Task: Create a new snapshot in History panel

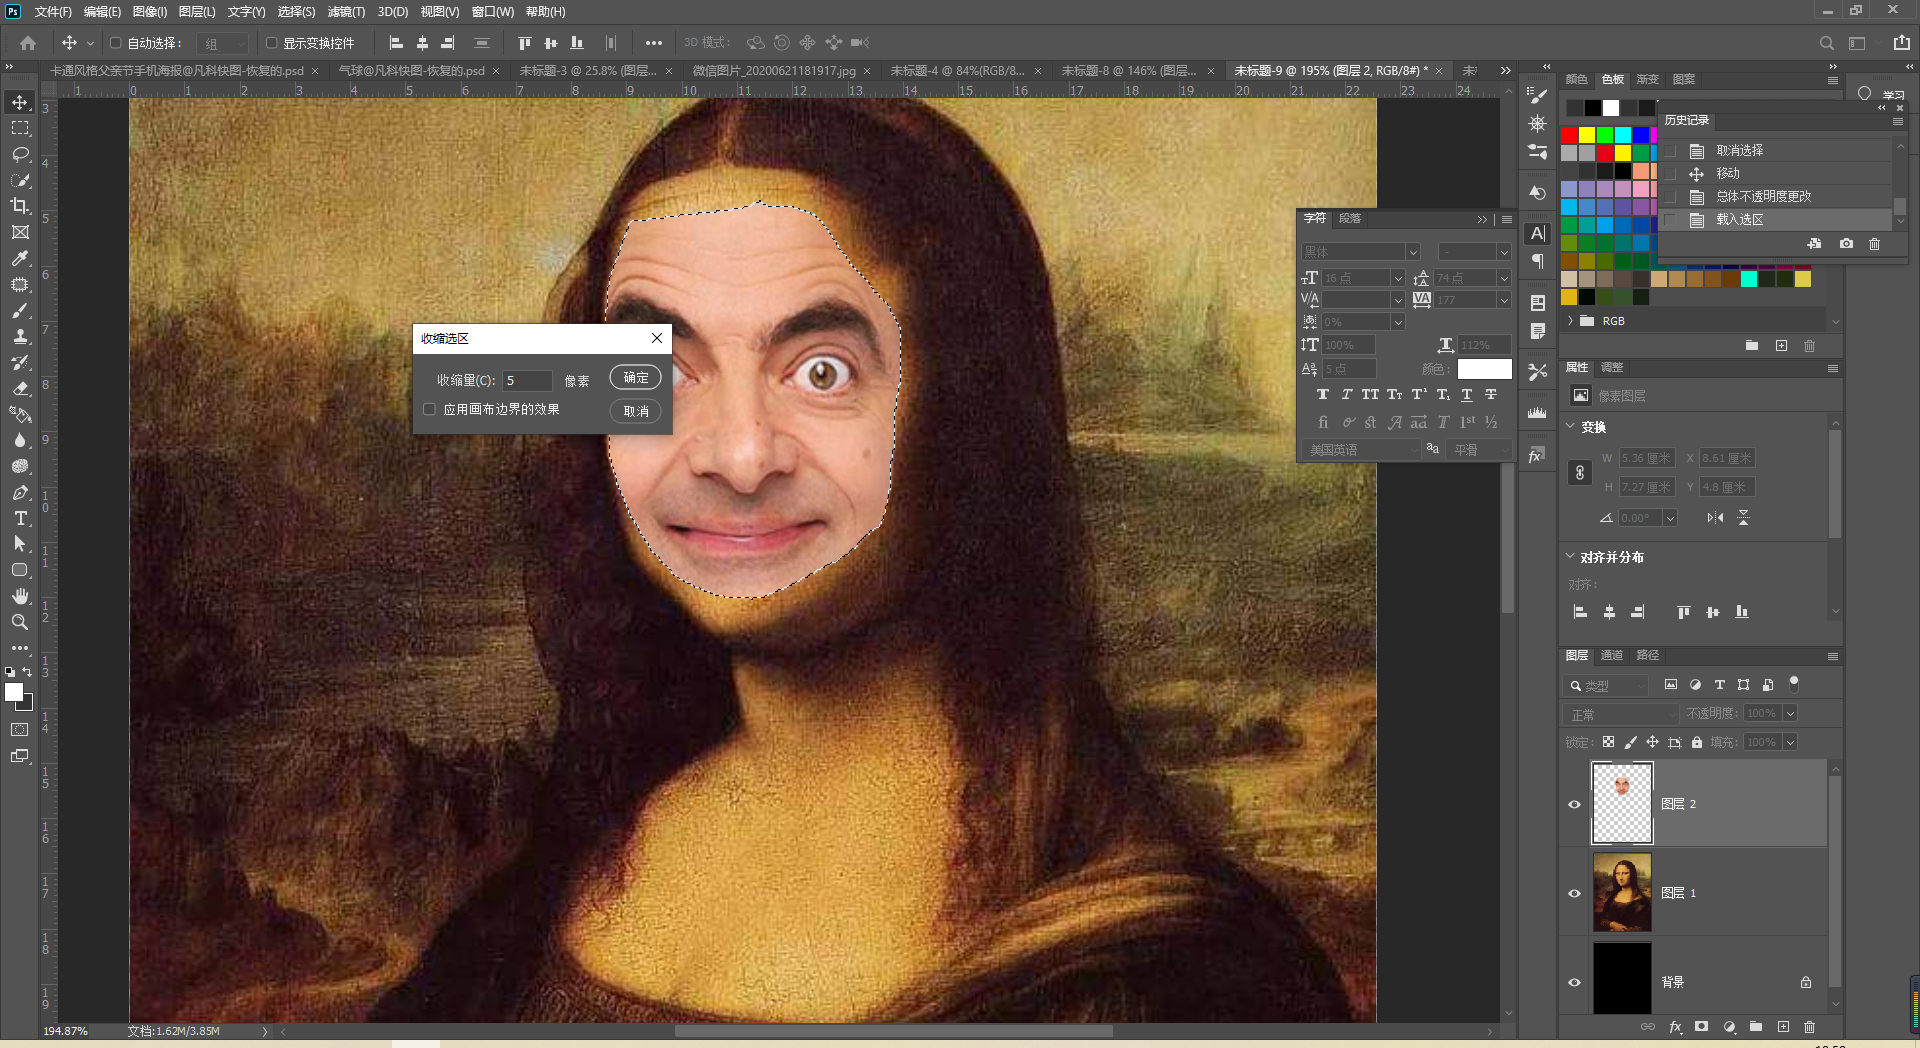Action: coord(1846,244)
